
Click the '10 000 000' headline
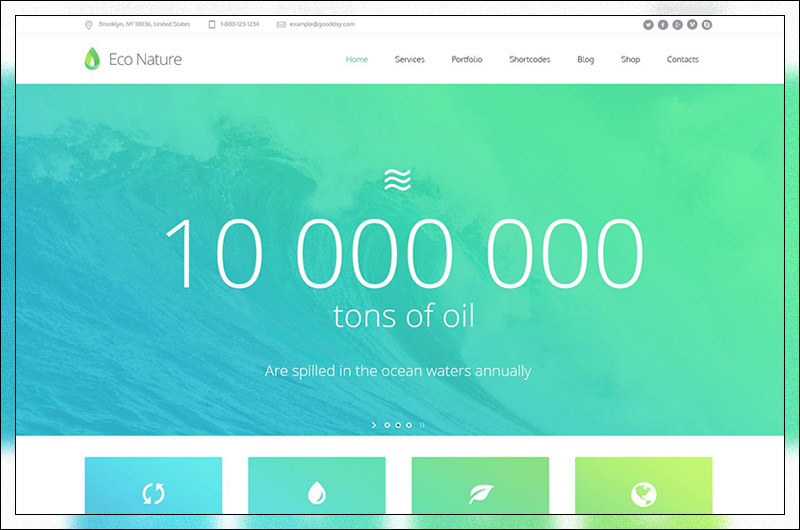tap(404, 254)
